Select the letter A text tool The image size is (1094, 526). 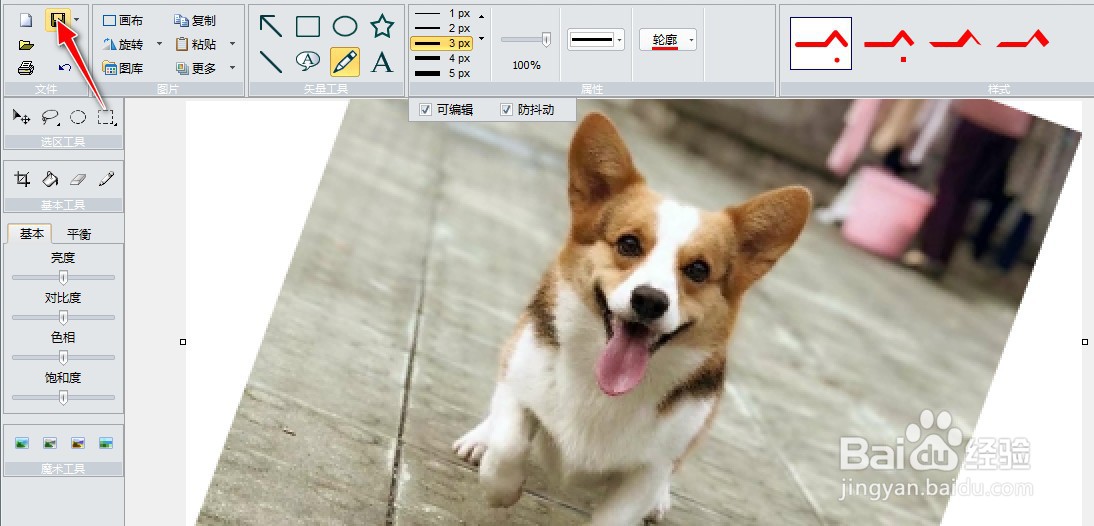(382, 61)
